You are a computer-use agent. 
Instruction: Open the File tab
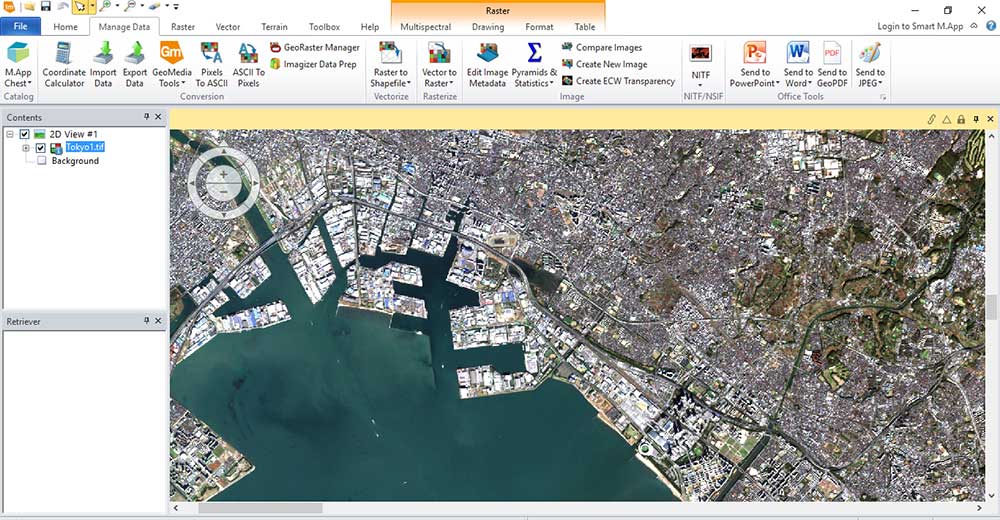20,26
